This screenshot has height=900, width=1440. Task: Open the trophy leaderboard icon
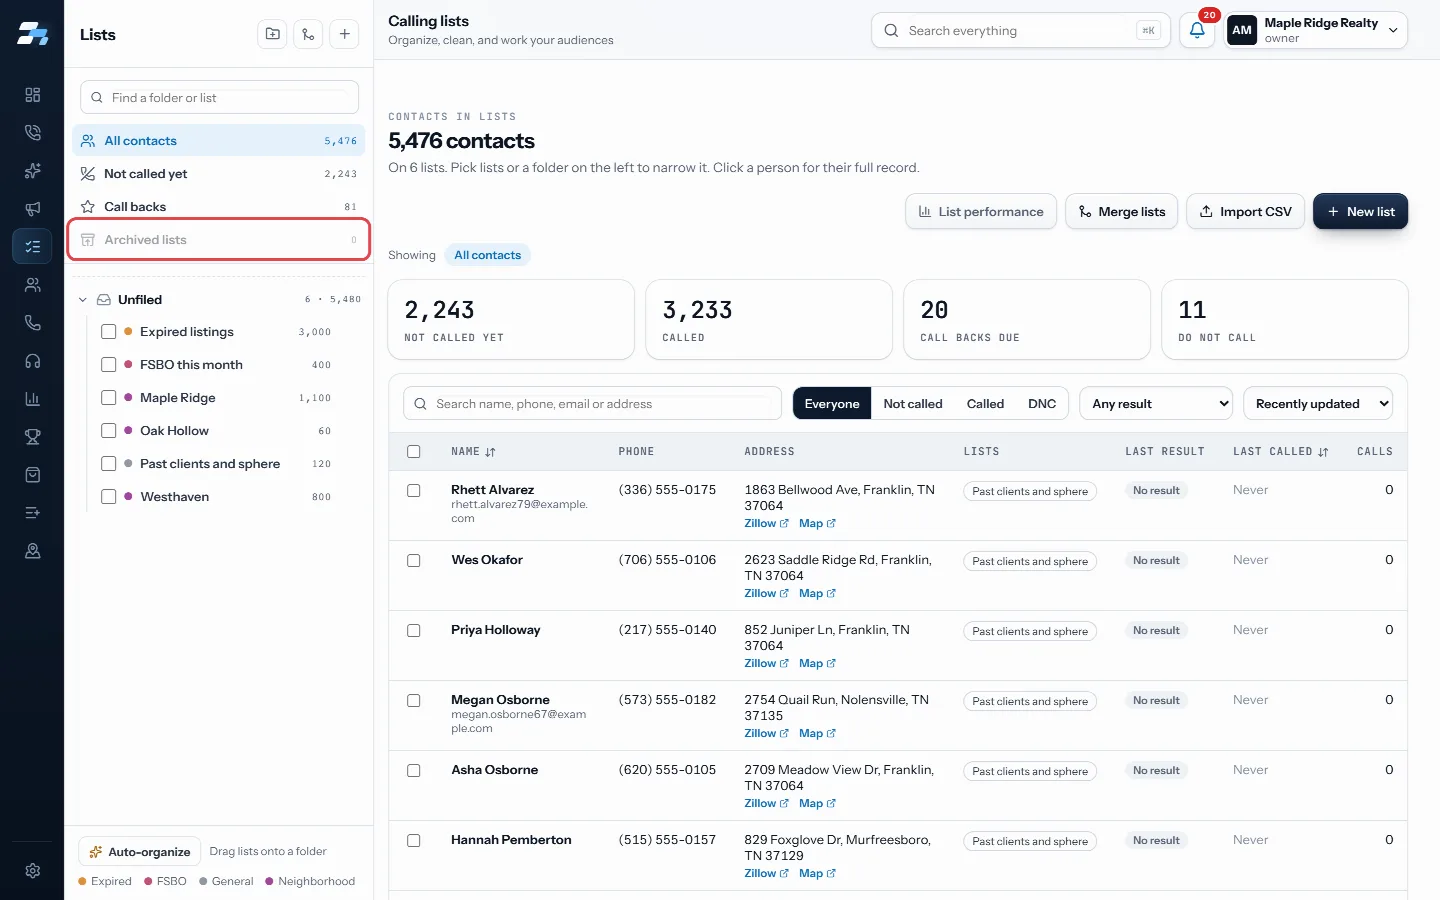(32, 437)
